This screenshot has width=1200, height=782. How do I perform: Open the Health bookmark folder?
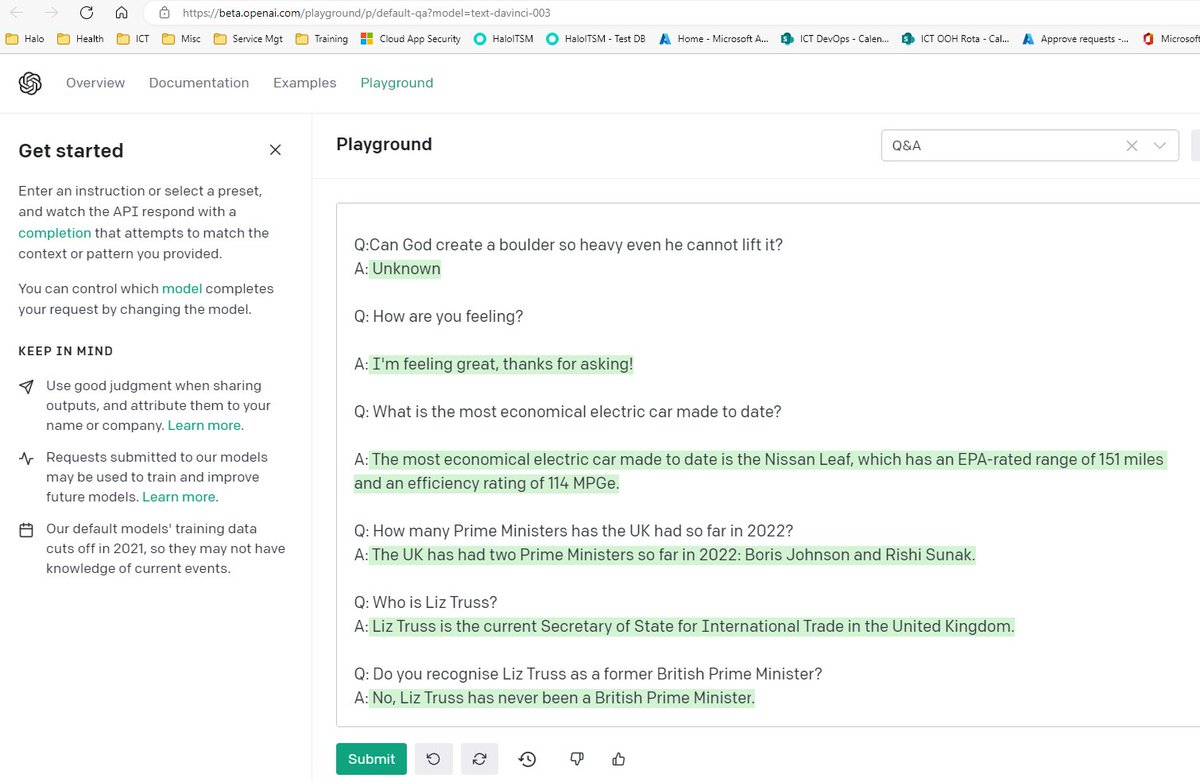(81, 39)
